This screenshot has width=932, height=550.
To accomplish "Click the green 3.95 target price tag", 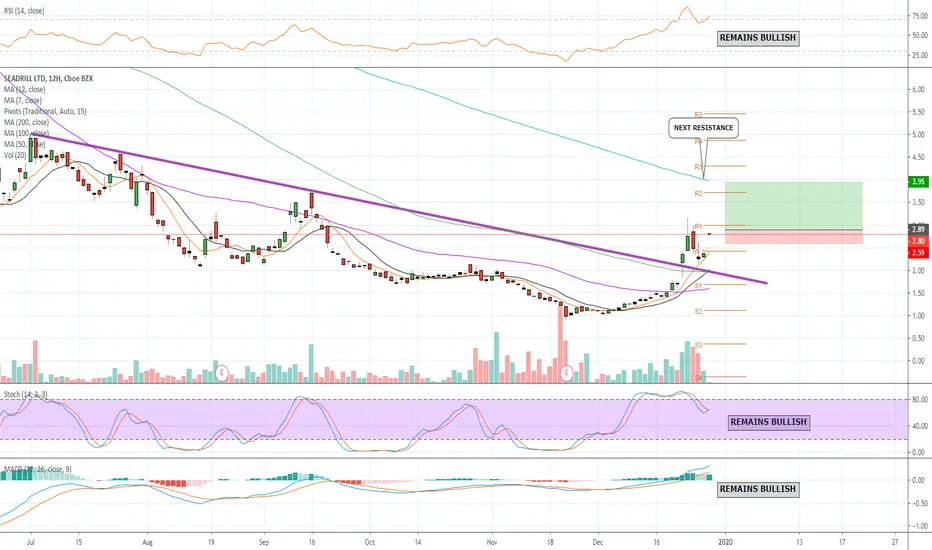I will (x=918, y=181).
